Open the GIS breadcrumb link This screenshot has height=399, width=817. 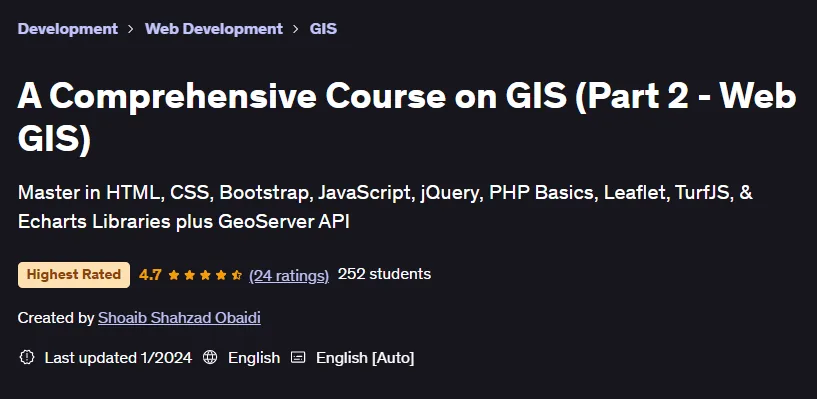click(x=323, y=29)
